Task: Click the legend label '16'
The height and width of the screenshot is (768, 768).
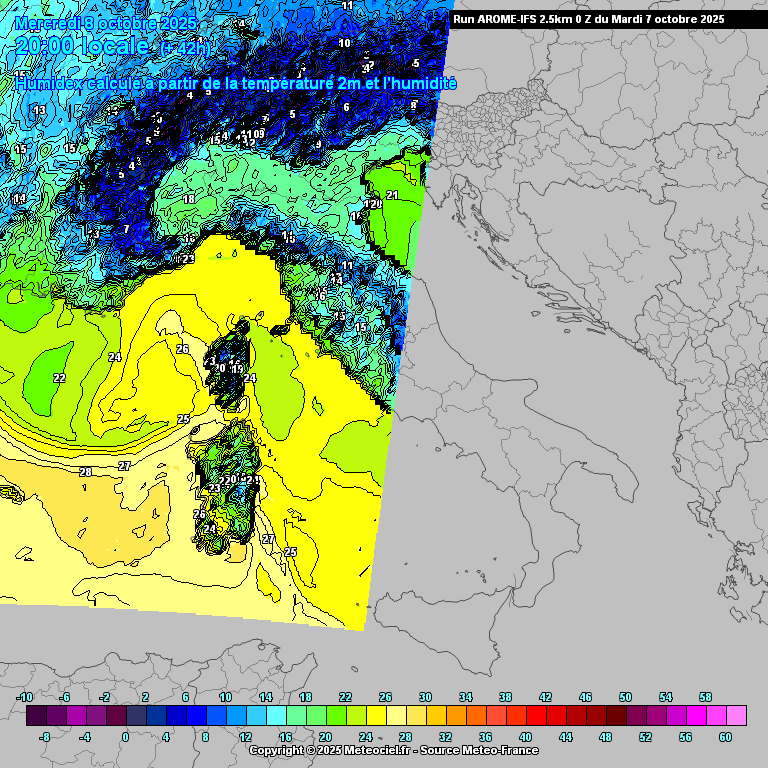Action: click(285, 737)
